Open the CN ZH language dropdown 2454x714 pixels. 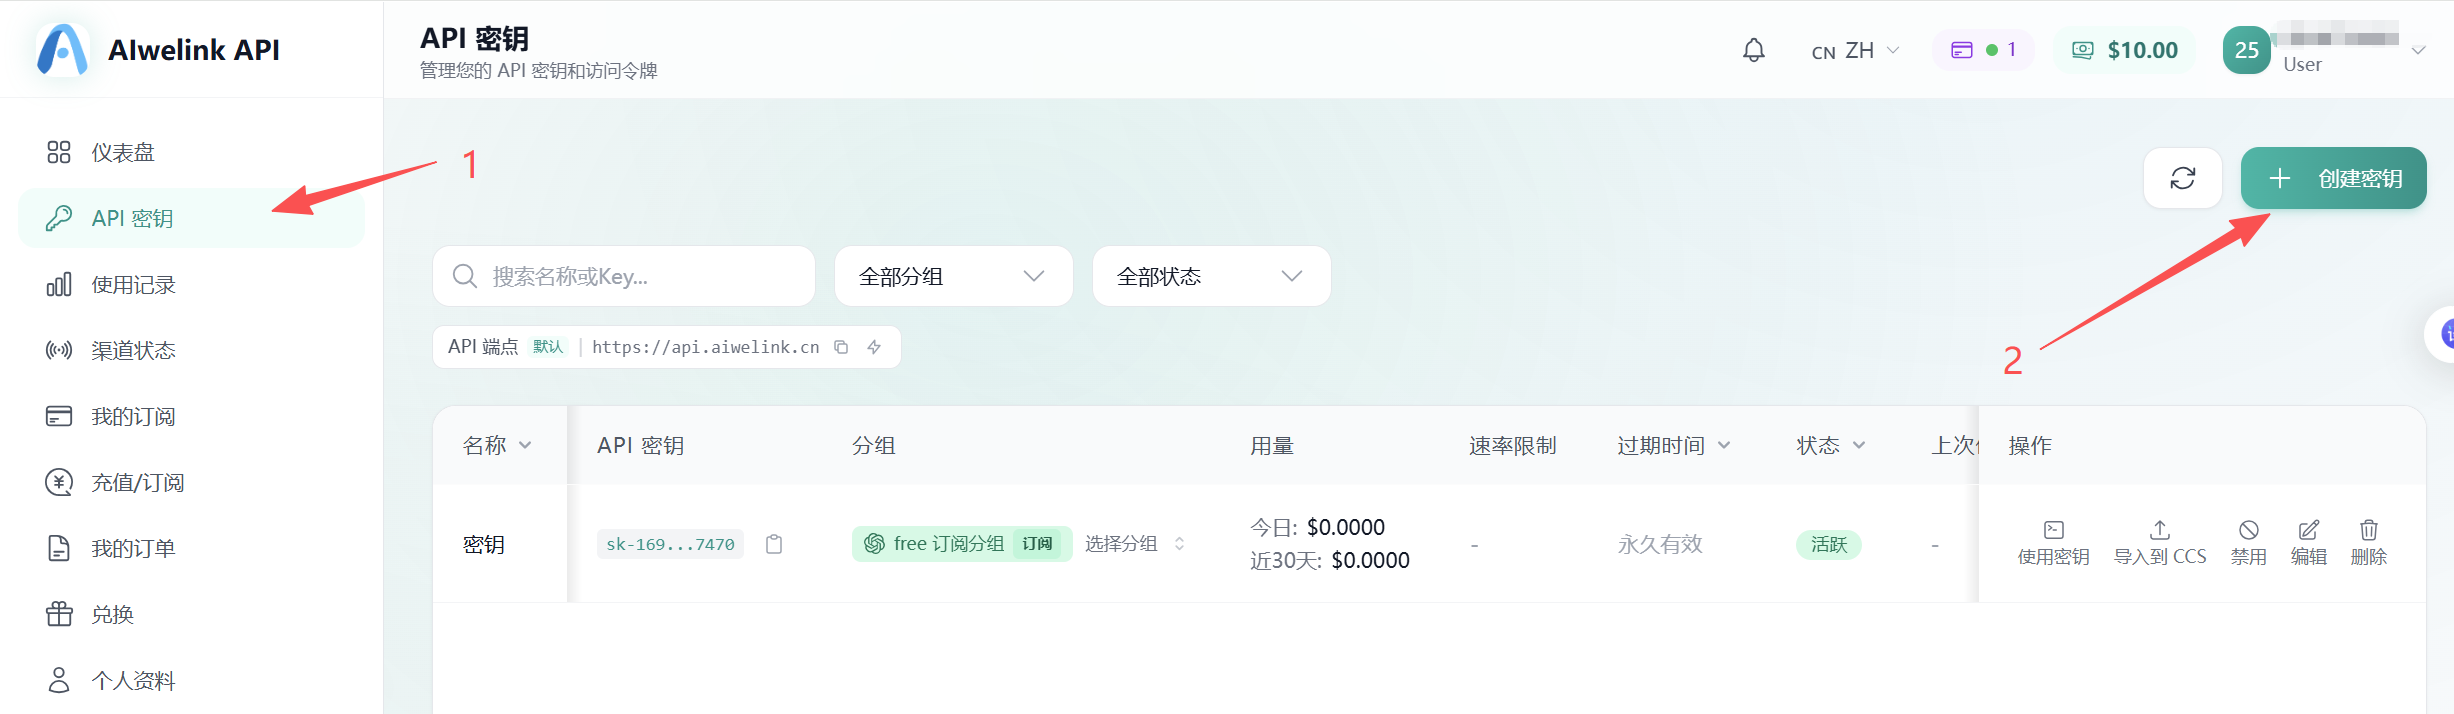1855,50
